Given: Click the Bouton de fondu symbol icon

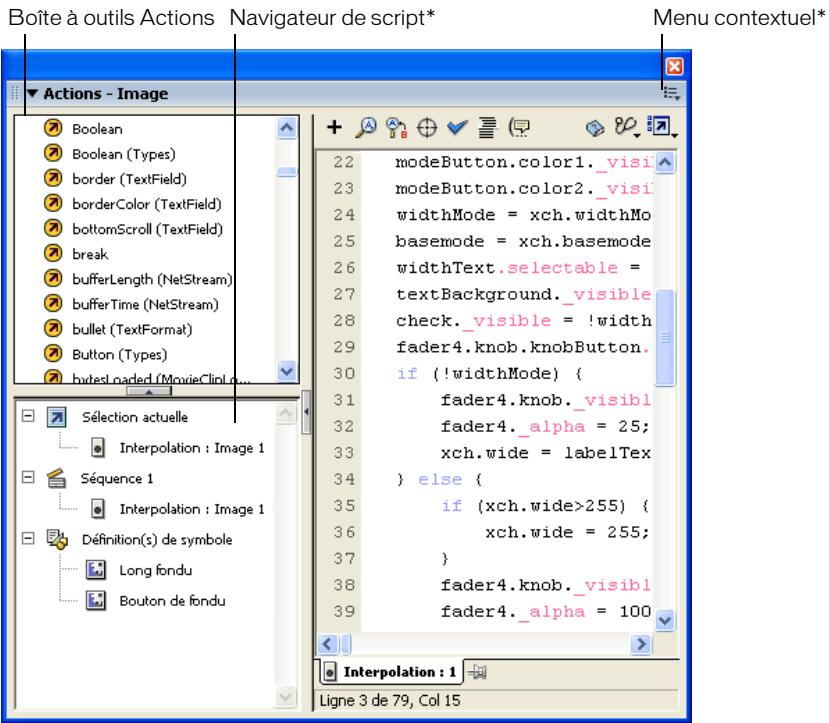Looking at the screenshot, I should click(96, 600).
